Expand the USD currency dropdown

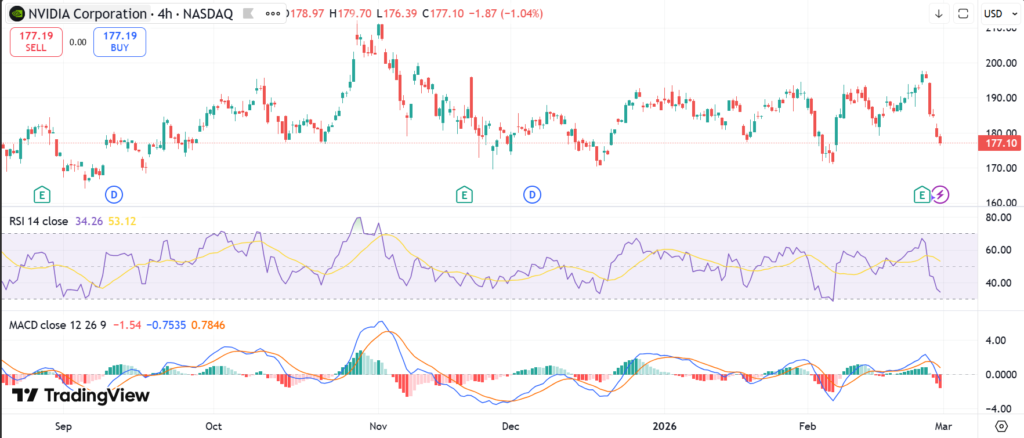point(997,13)
